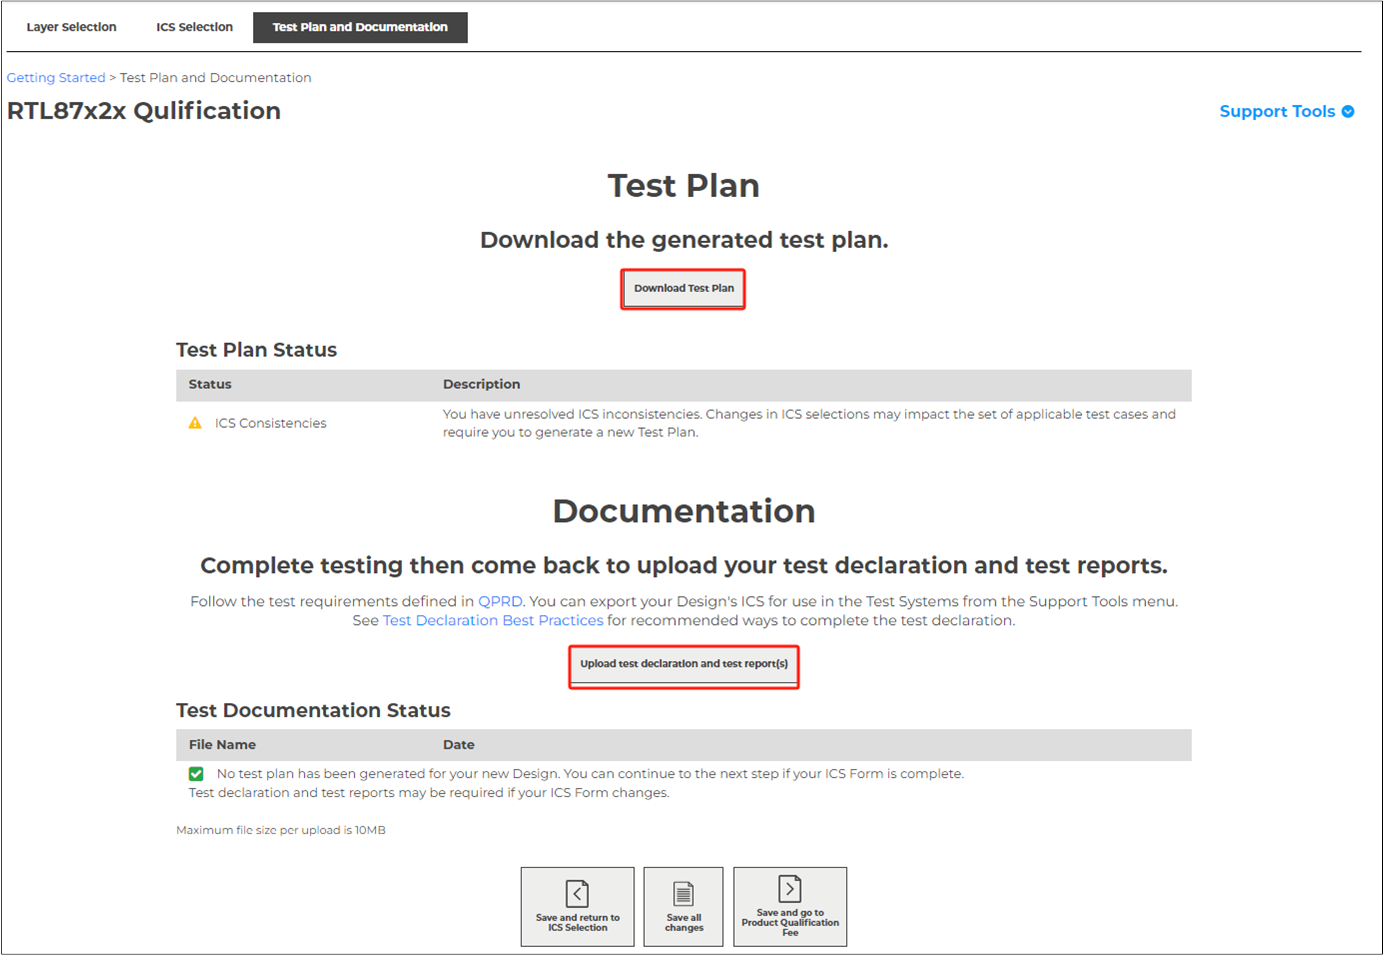Screen dimensions: 1384x955
Task: Click the Description column header
Action: point(481,384)
